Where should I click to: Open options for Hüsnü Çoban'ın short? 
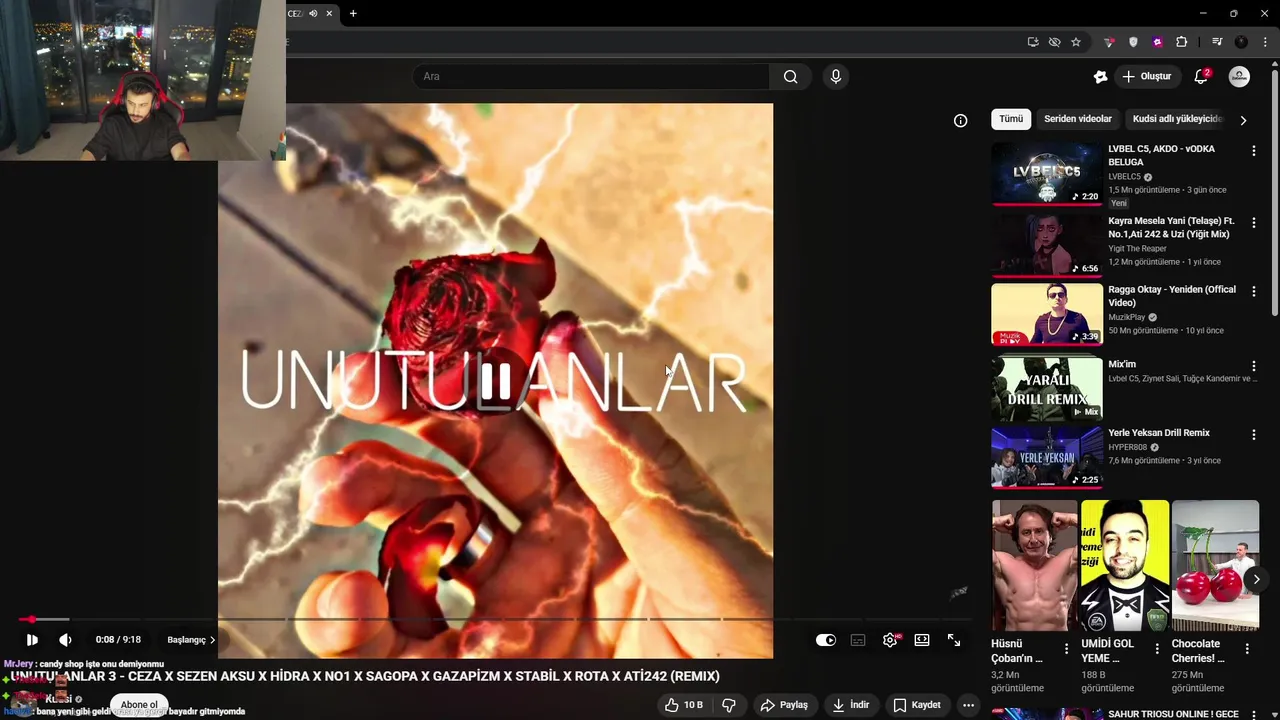(x=1066, y=649)
